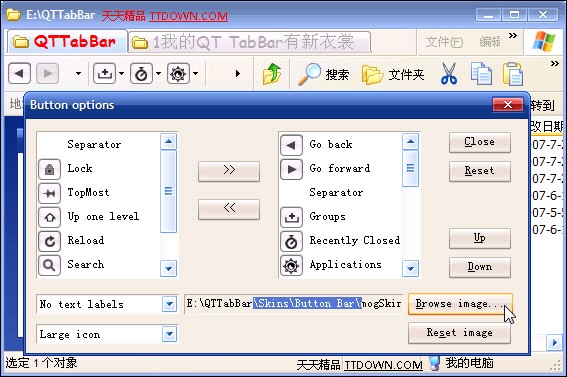Click the Explorer horizontal scroll right arrow
This screenshot has width=567, height=377.
554,342
